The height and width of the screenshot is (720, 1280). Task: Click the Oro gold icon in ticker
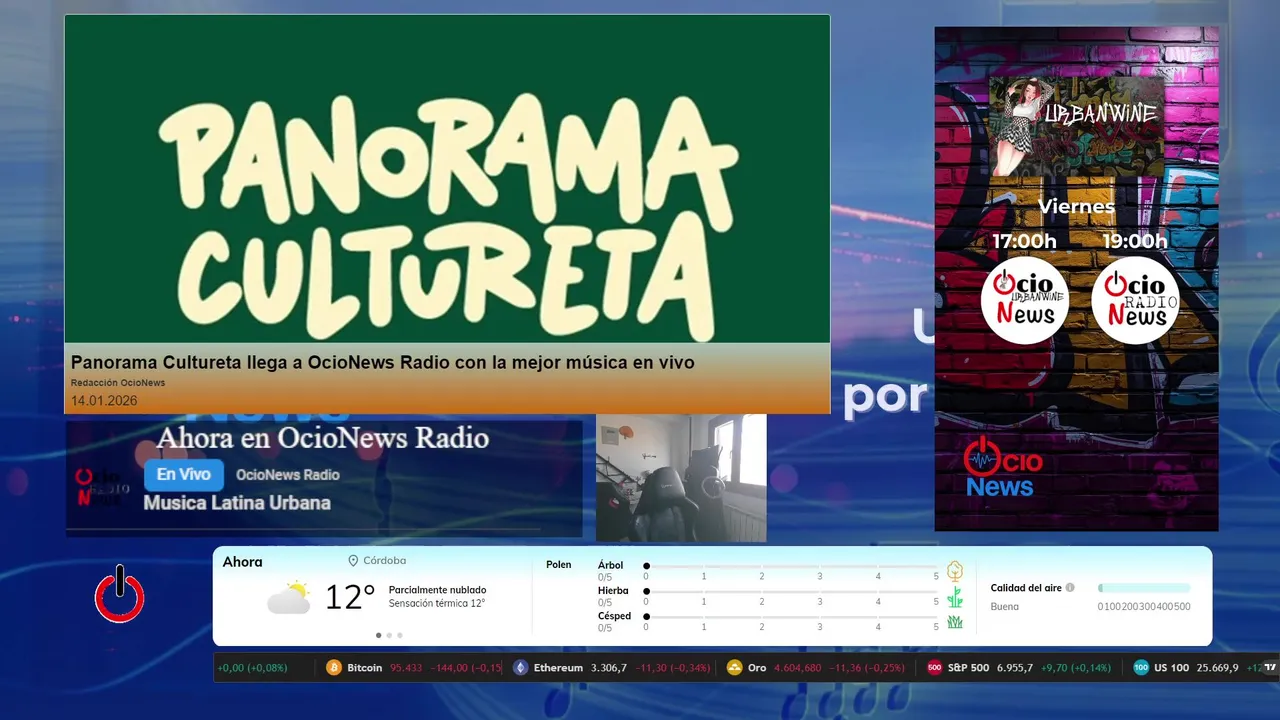734,668
